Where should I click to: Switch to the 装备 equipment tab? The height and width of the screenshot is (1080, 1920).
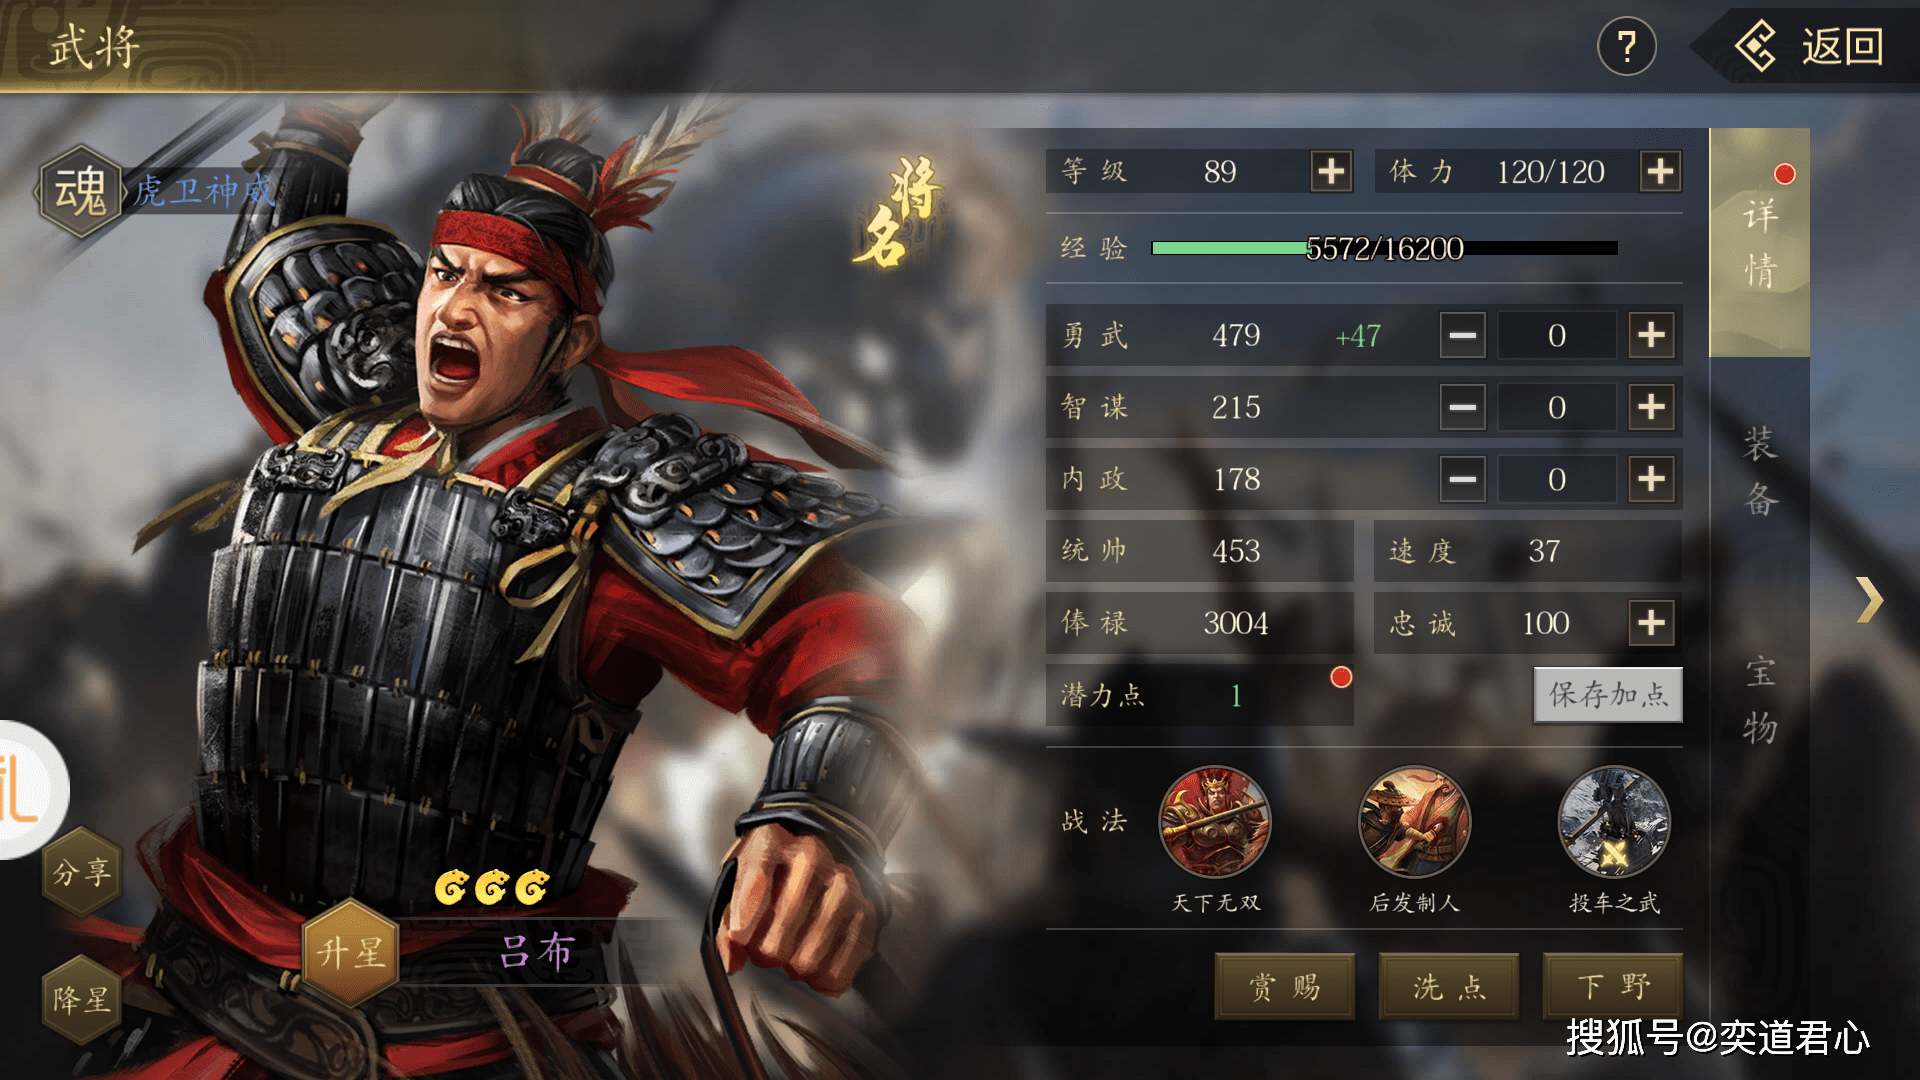(x=1760, y=471)
